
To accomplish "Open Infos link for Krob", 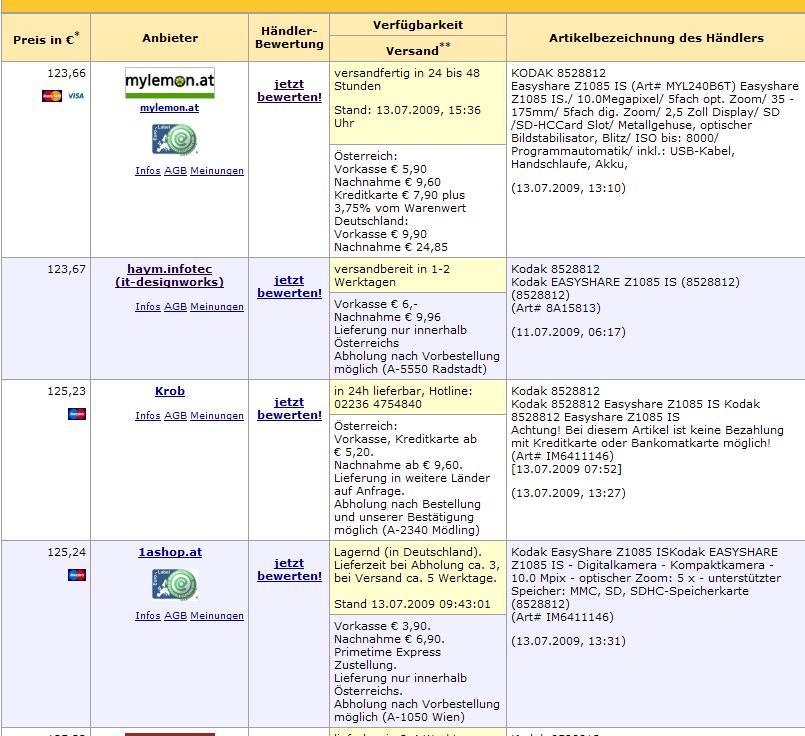I will tap(148, 416).
